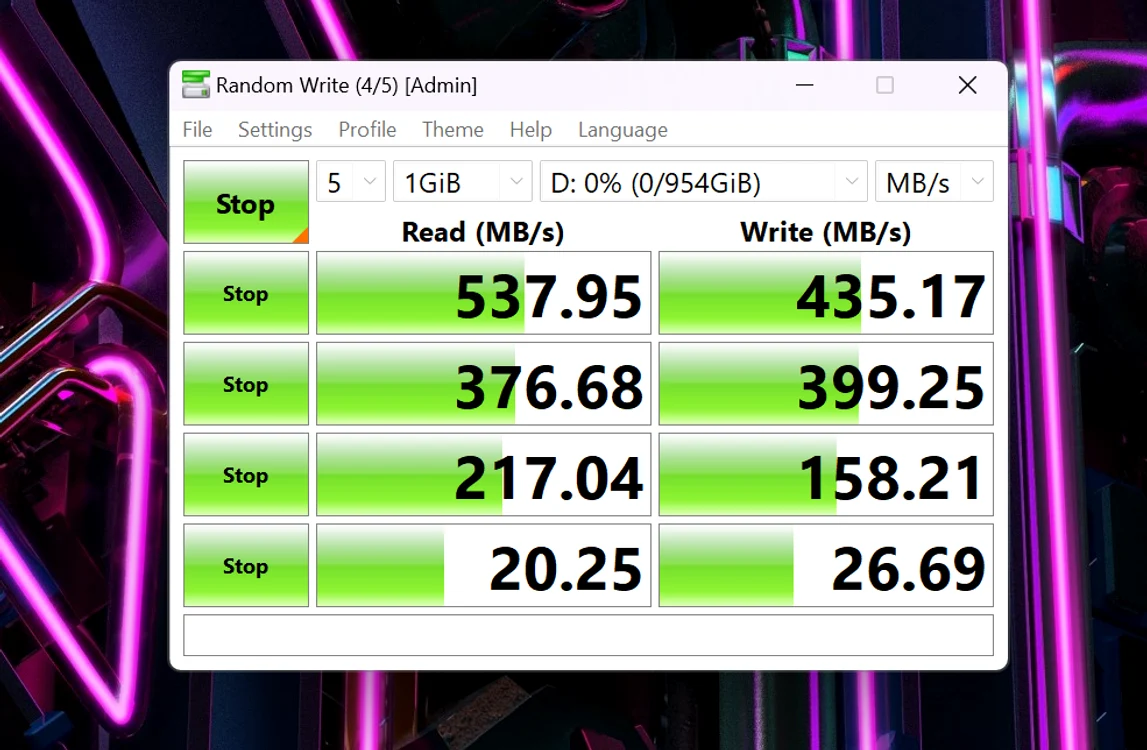The image size is (1147, 750).
Task: Open the Profile menu
Action: click(367, 130)
